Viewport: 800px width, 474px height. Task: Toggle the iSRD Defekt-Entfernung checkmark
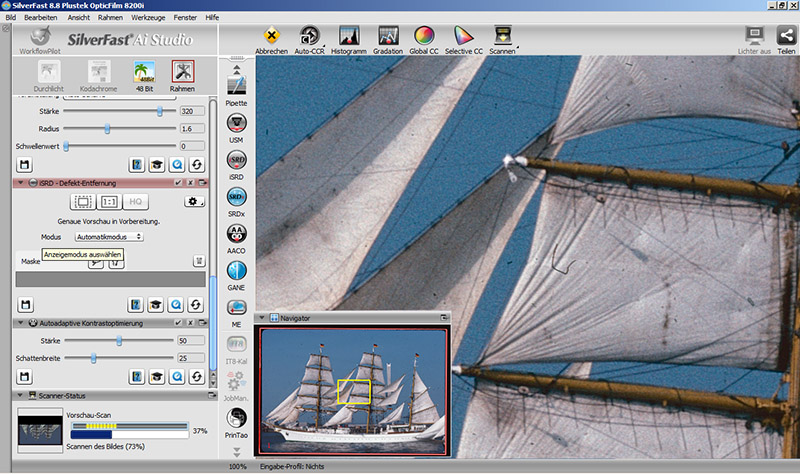(178, 184)
